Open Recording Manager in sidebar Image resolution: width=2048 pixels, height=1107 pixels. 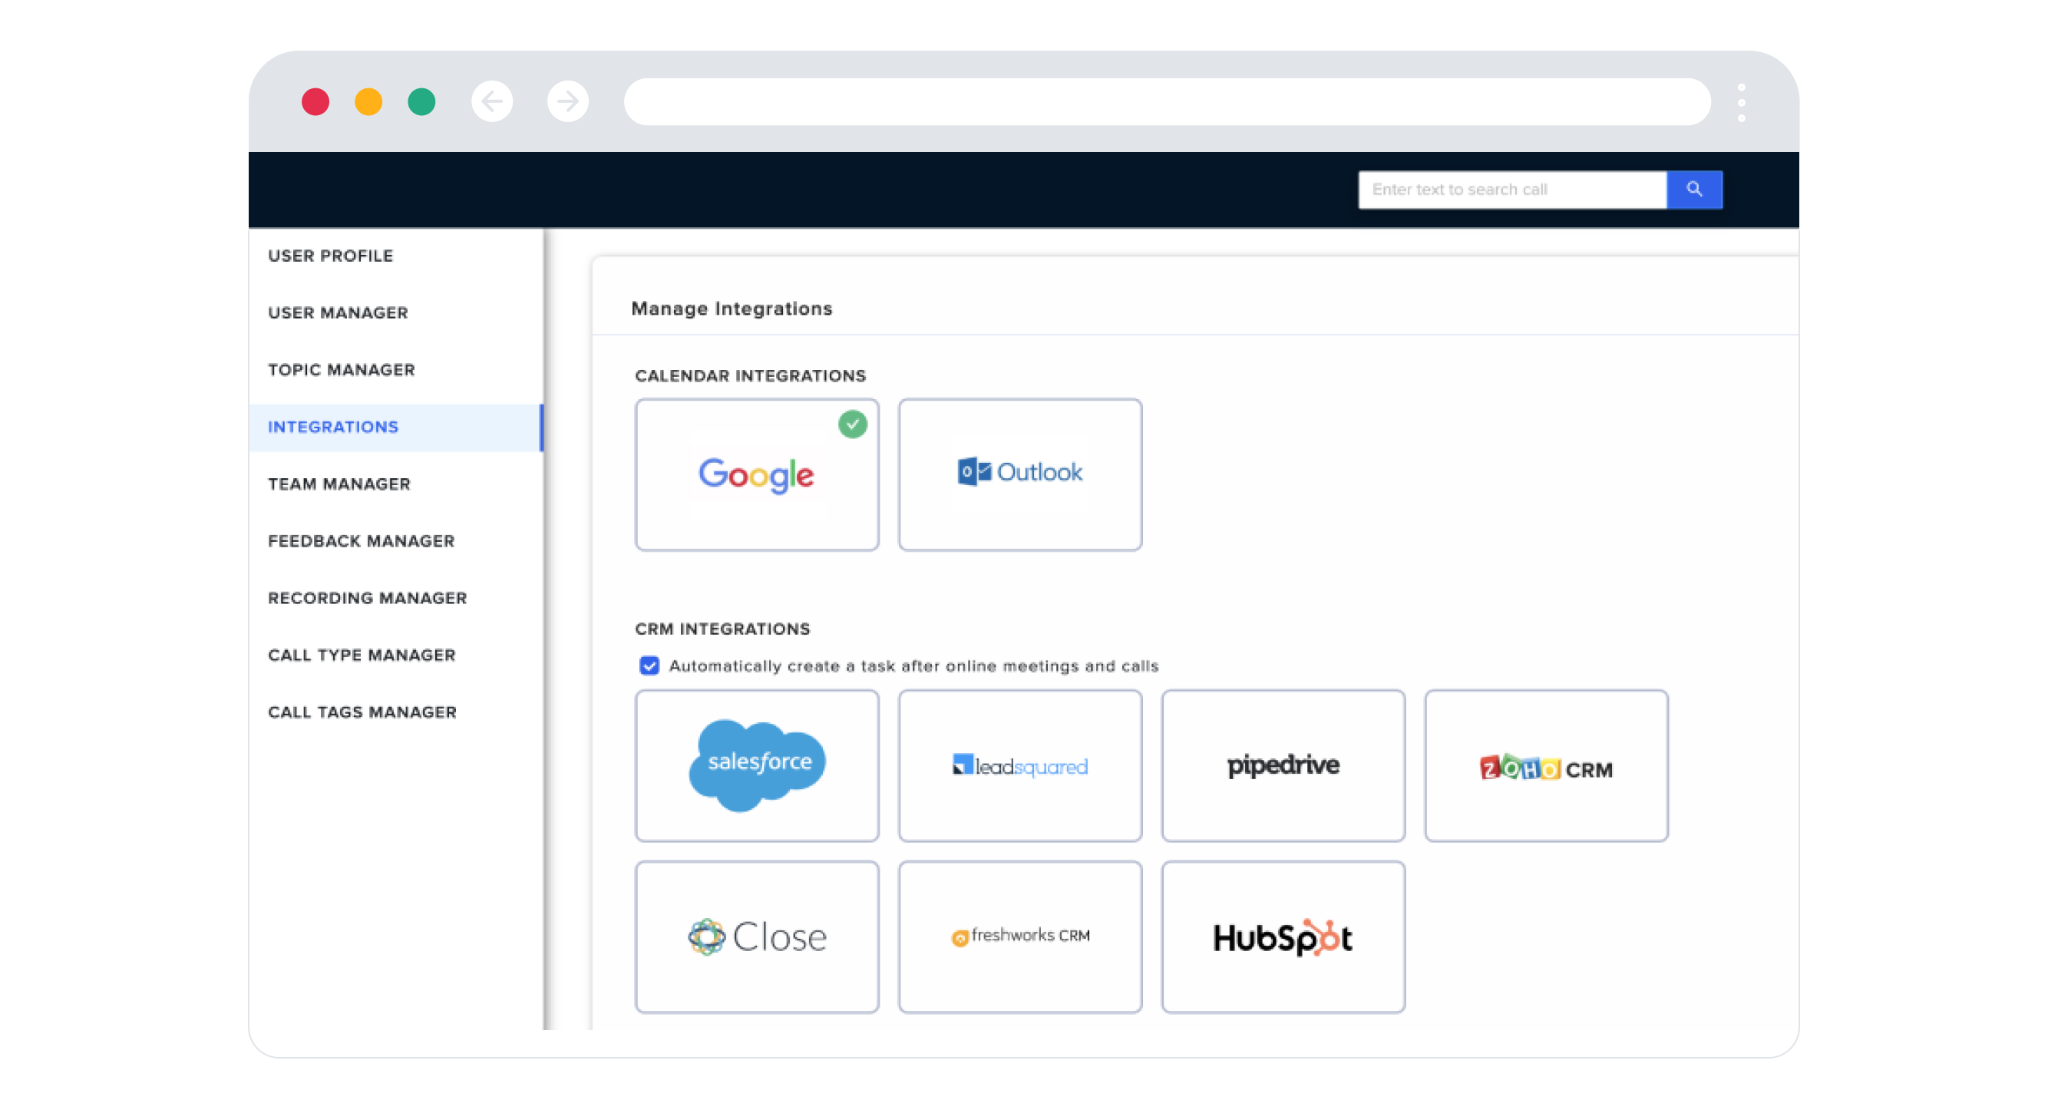pos(367,598)
